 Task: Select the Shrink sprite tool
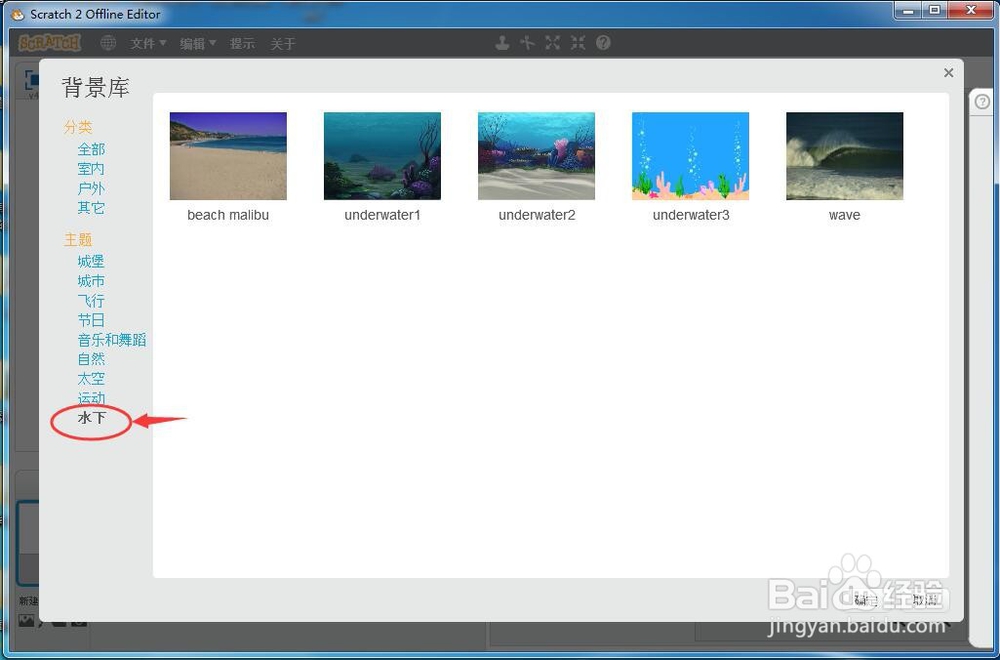pos(578,43)
